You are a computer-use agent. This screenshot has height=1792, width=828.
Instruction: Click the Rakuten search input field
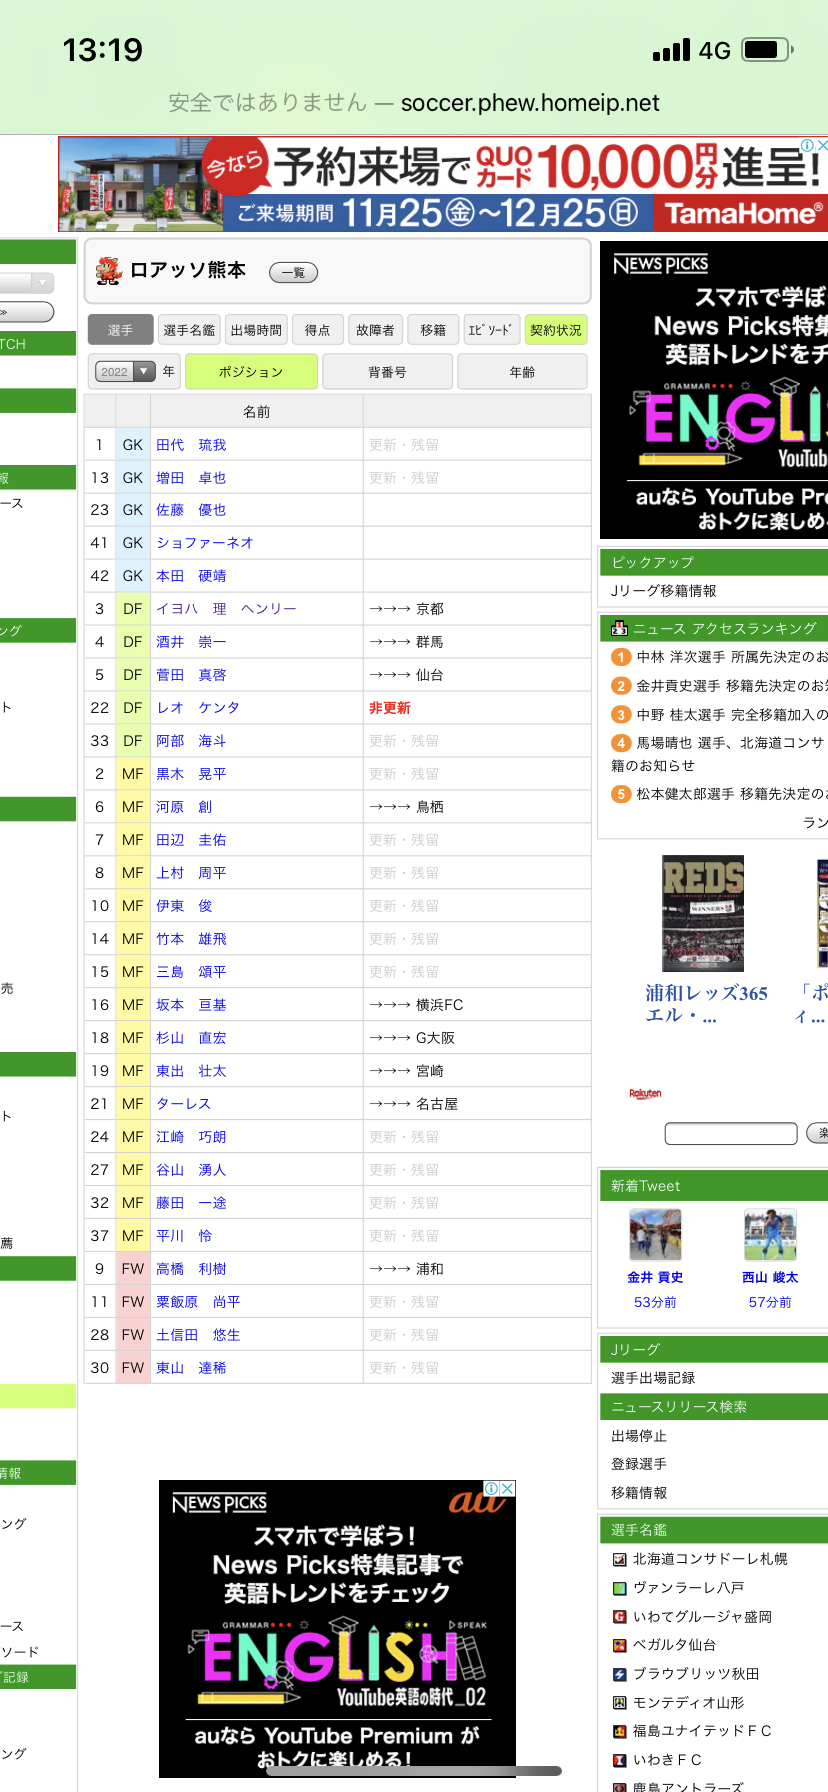coord(731,1133)
